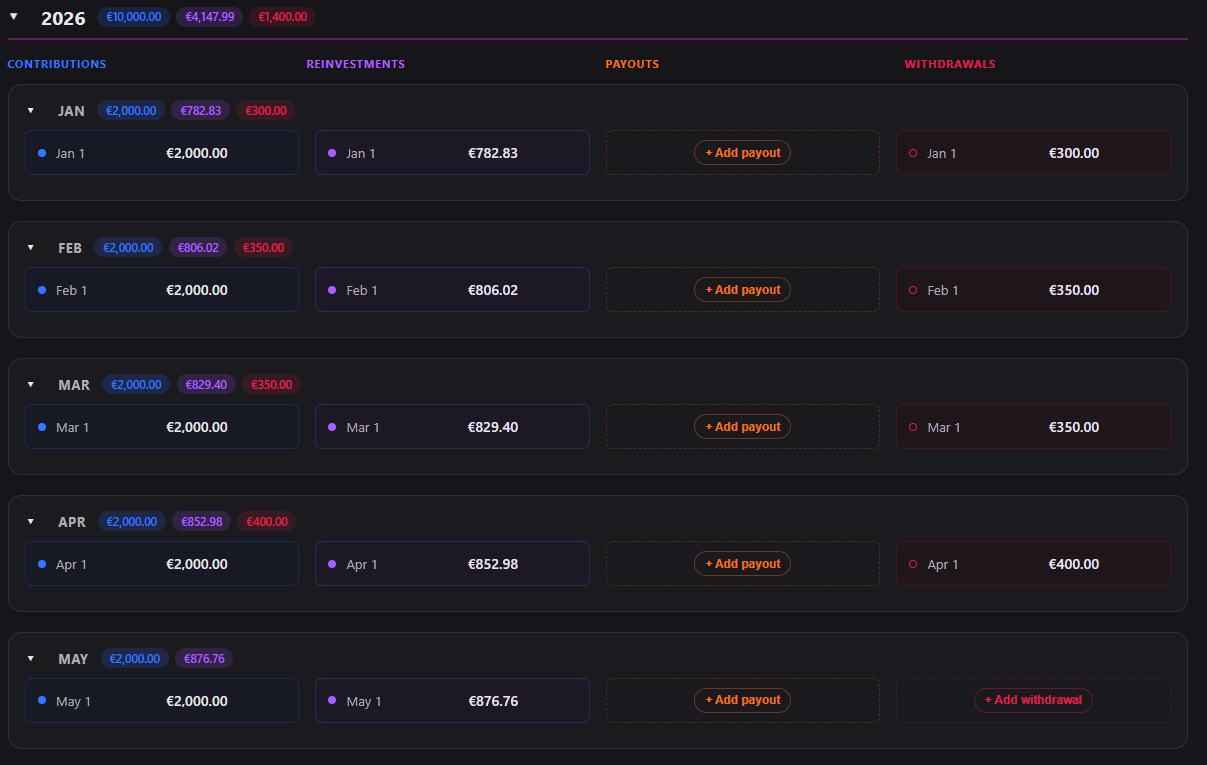Viewport: 1207px width, 765px height.
Task: Collapse the MAY month group
Action: (x=31, y=658)
